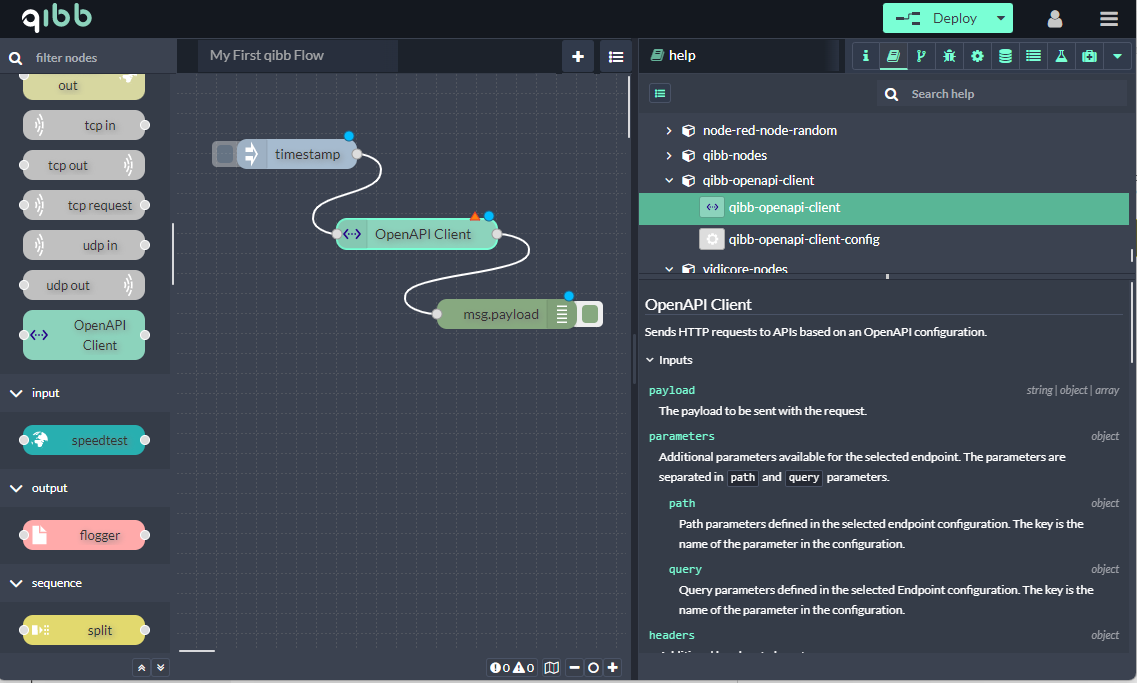Click the help tab title label
Screen dimensions: 1137x683
coord(682,56)
